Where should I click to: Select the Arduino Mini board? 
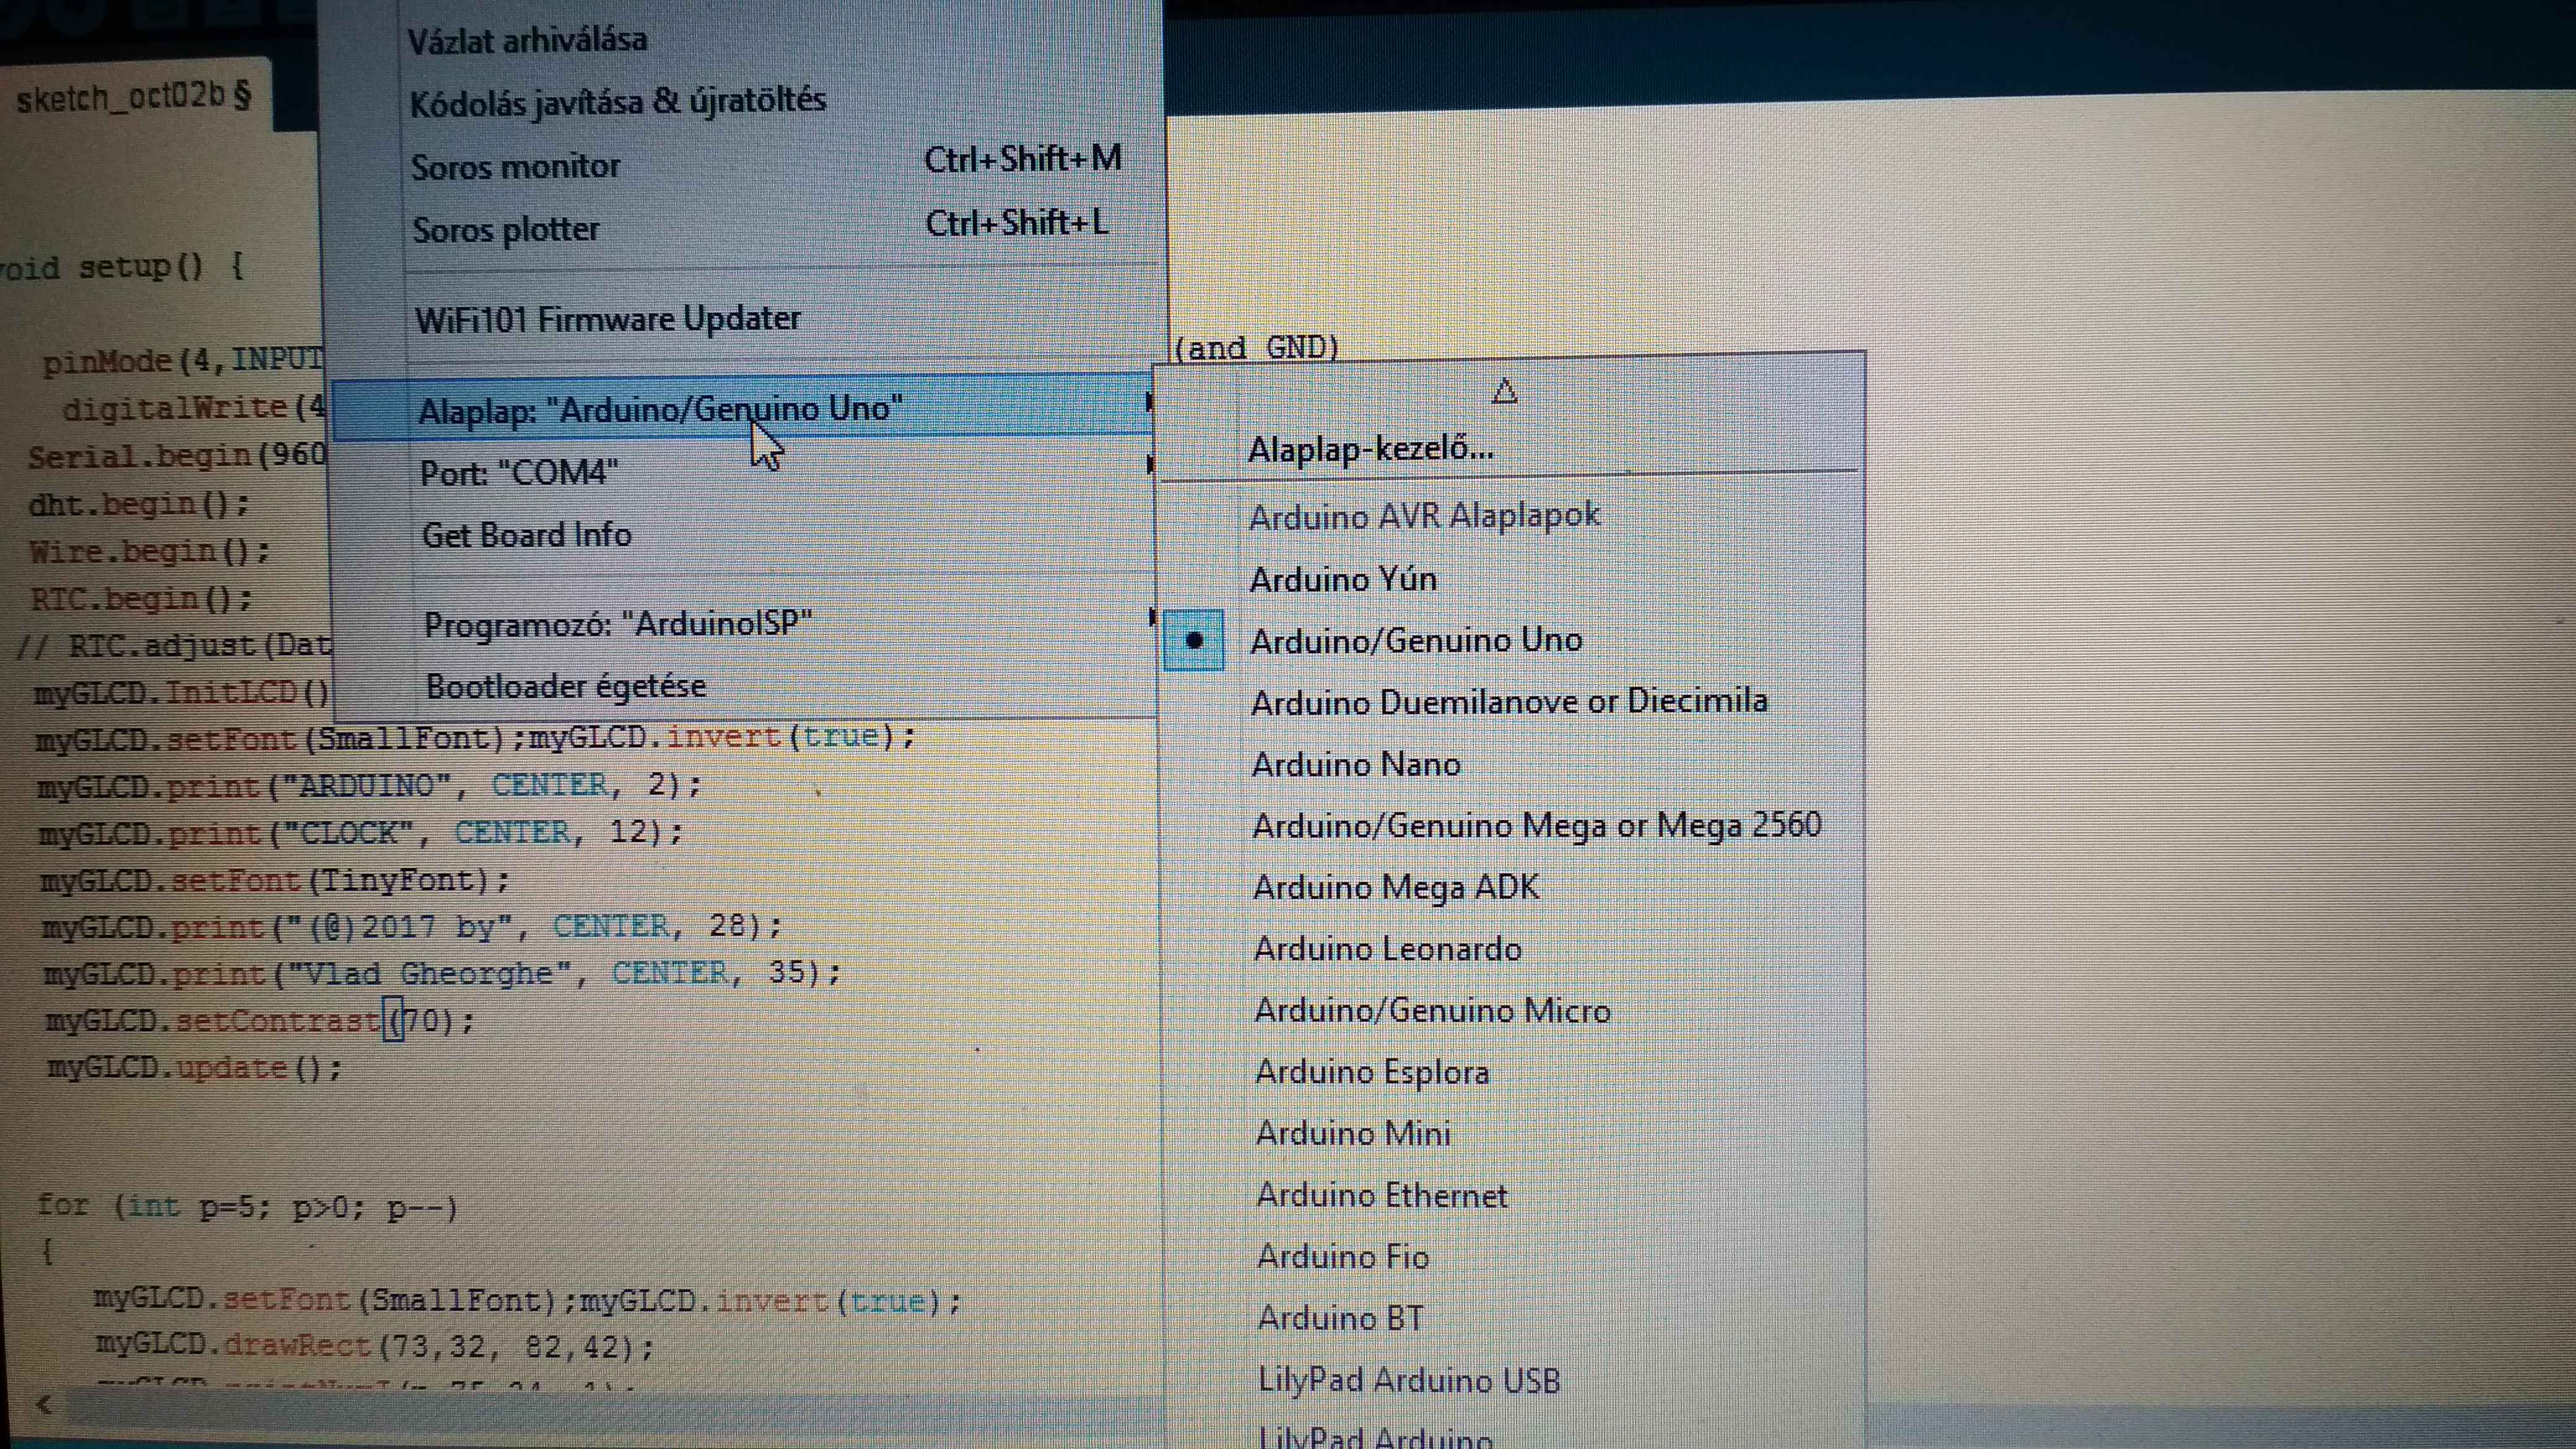[1353, 1133]
